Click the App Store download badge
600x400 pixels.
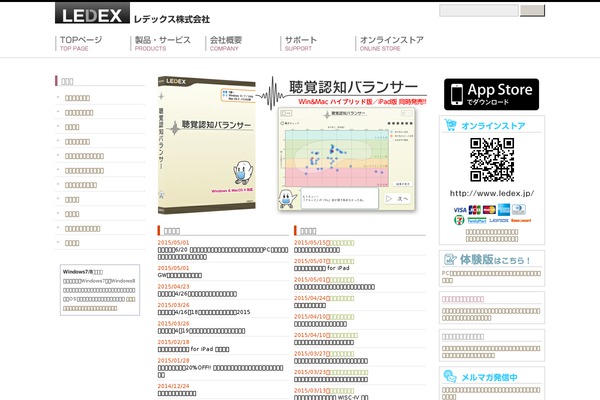491,95
